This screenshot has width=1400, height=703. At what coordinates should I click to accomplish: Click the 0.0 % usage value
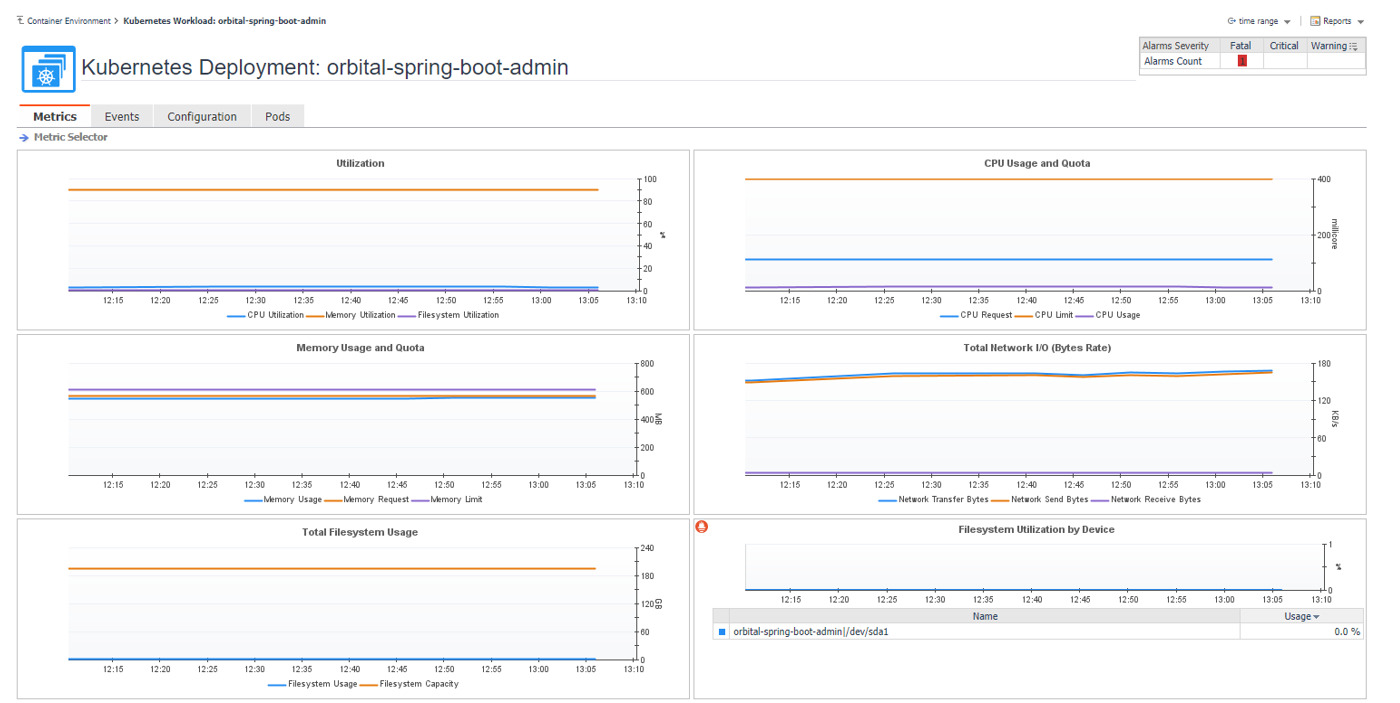(x=1347, y=632)
